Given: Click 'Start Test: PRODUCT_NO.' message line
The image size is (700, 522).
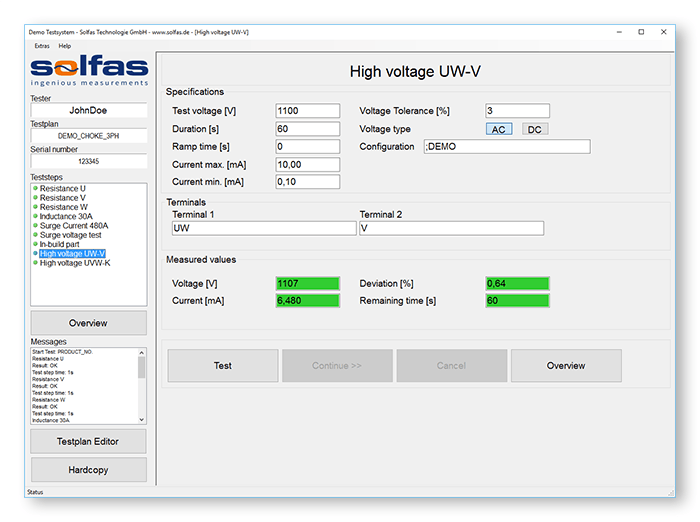Looking at the screenshot, I should click(62, 352).
